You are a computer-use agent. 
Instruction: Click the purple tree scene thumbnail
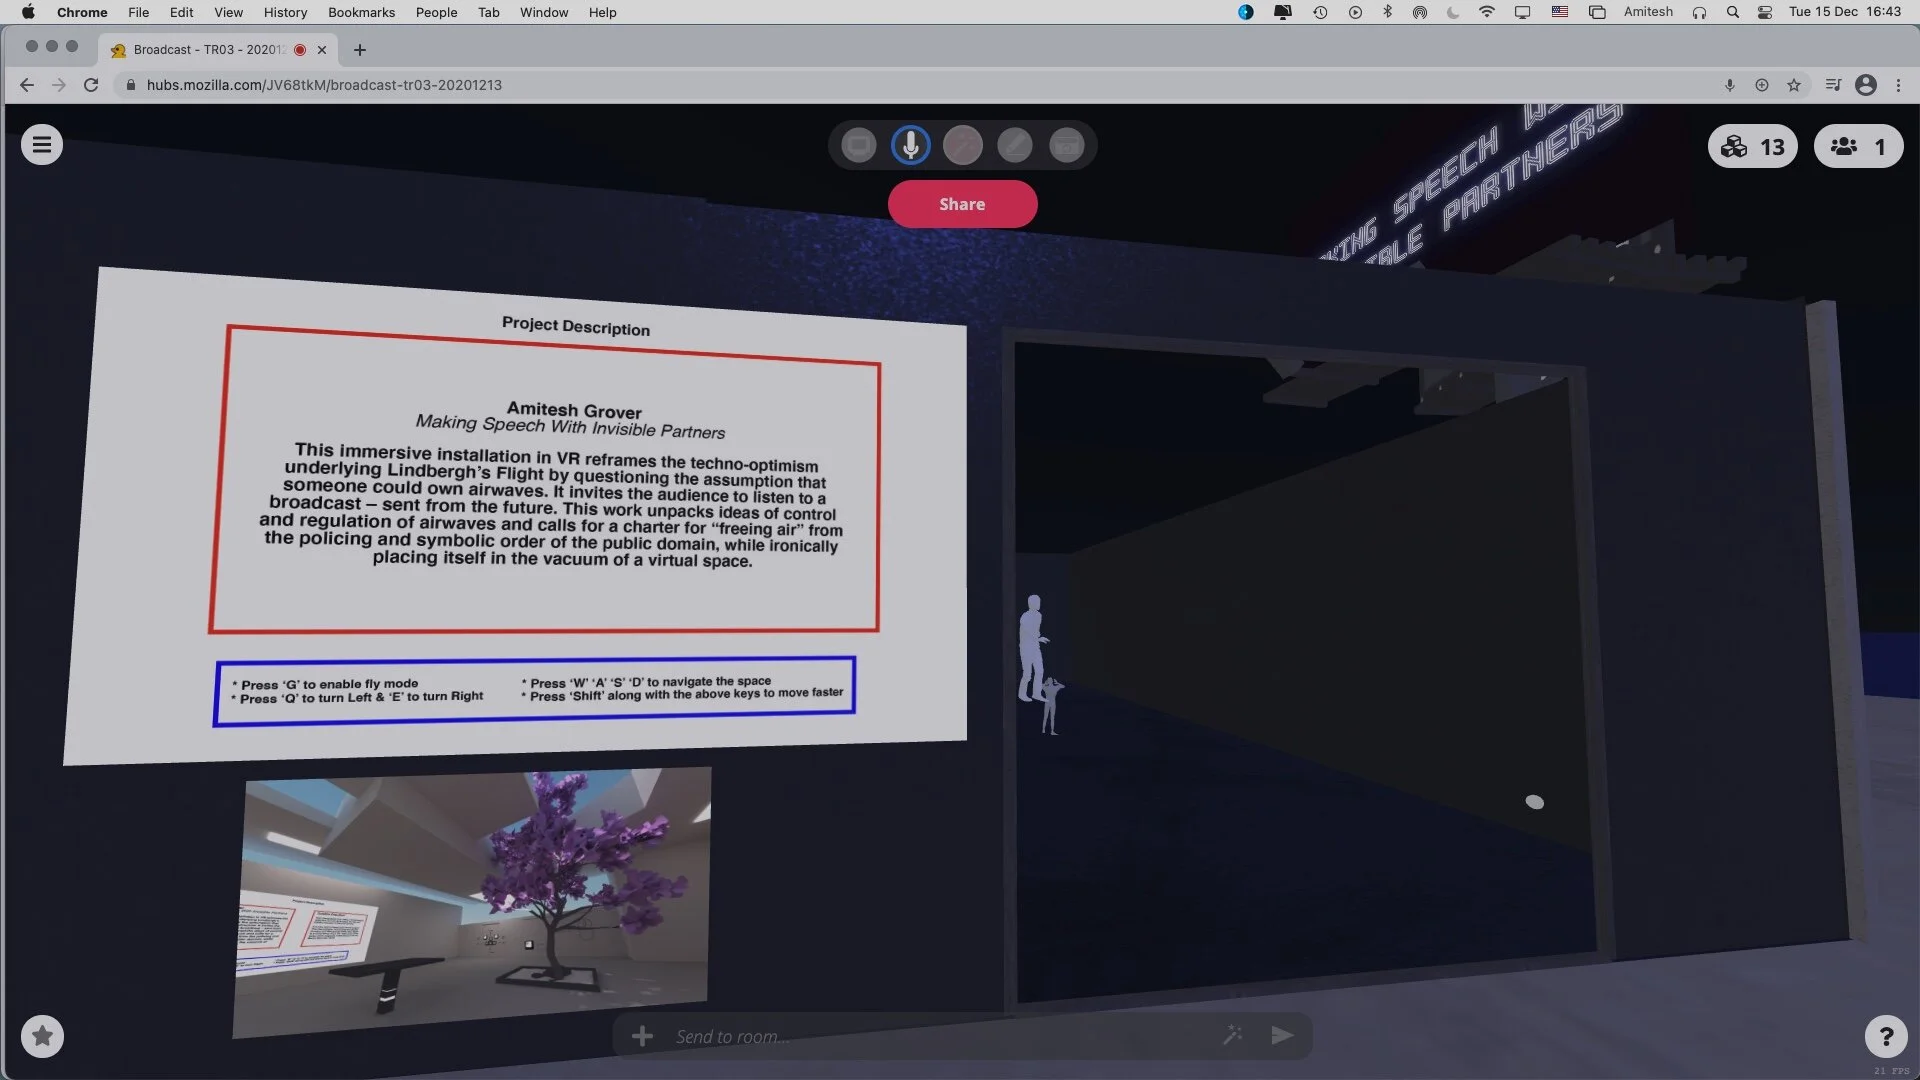coord(472,900)
